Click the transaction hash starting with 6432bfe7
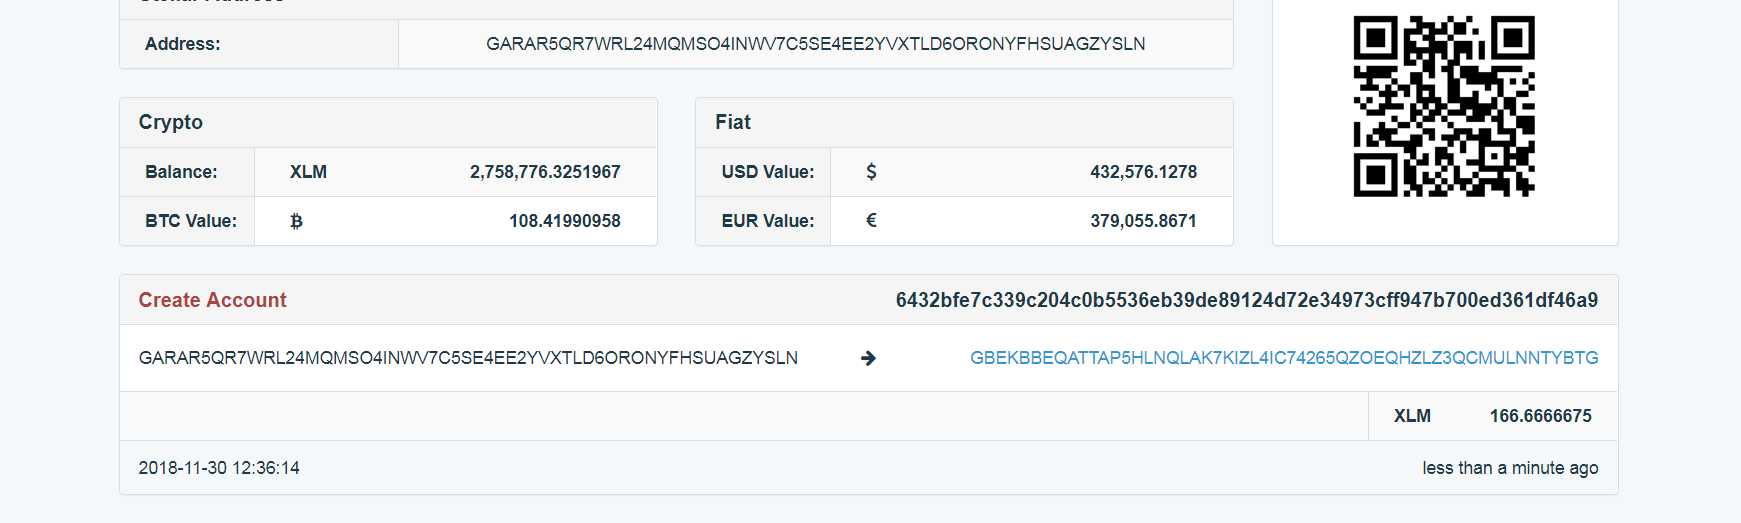 1246,300
